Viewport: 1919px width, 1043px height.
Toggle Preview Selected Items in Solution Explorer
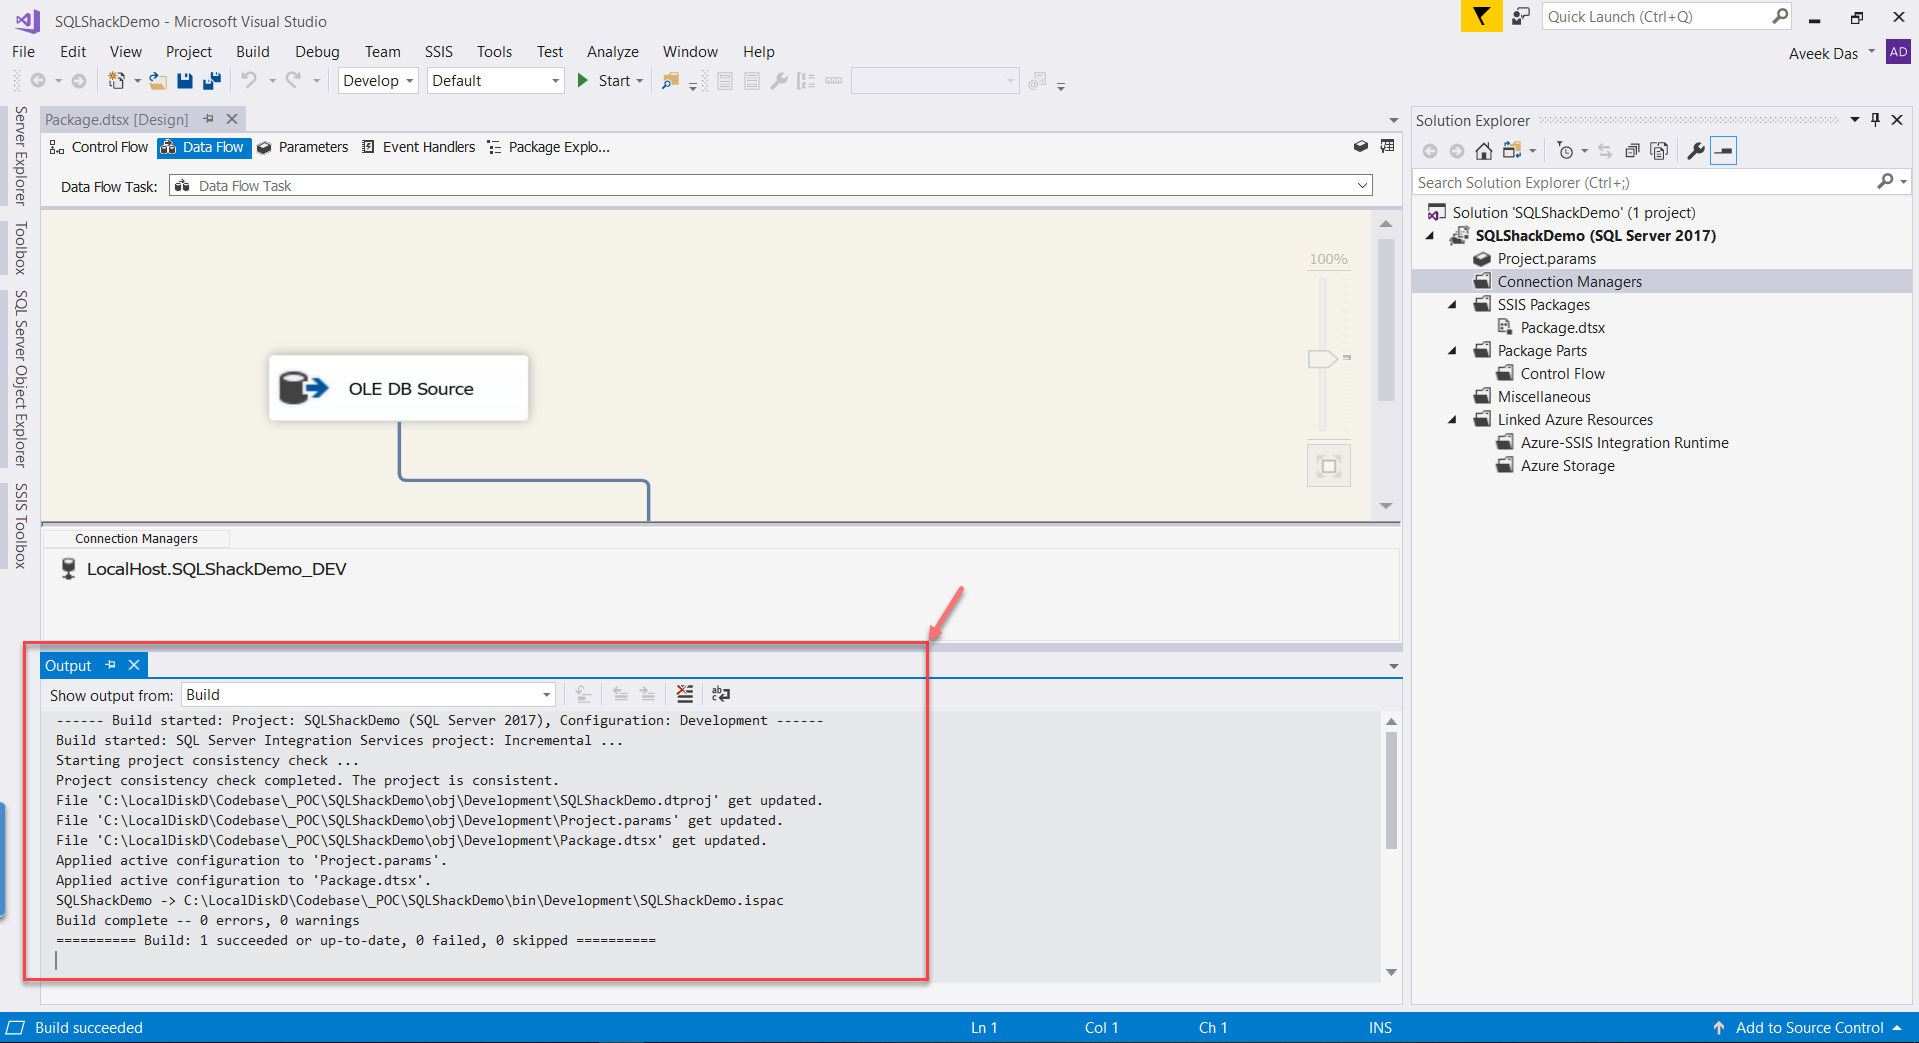coord(1723,151)
